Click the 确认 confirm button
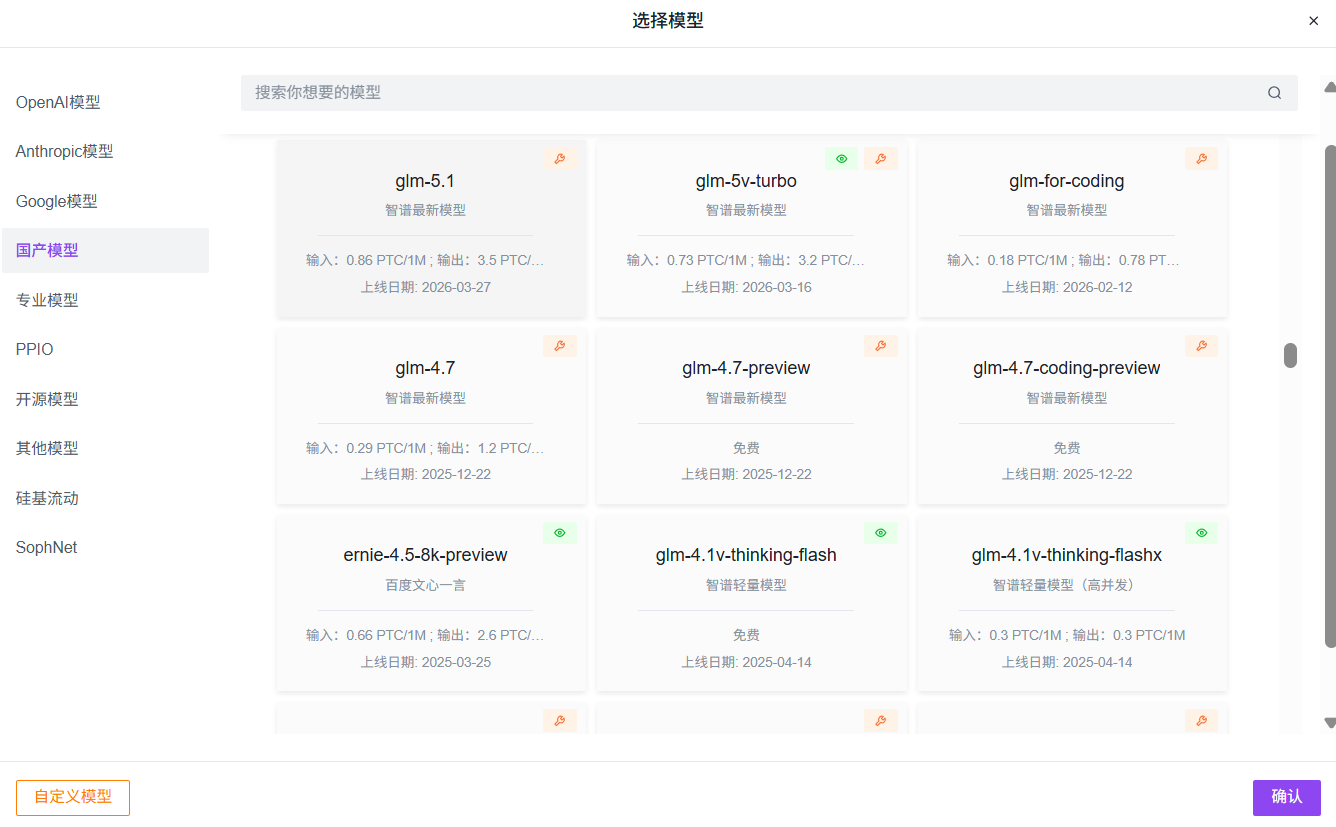 click(x=1287, y=797)
